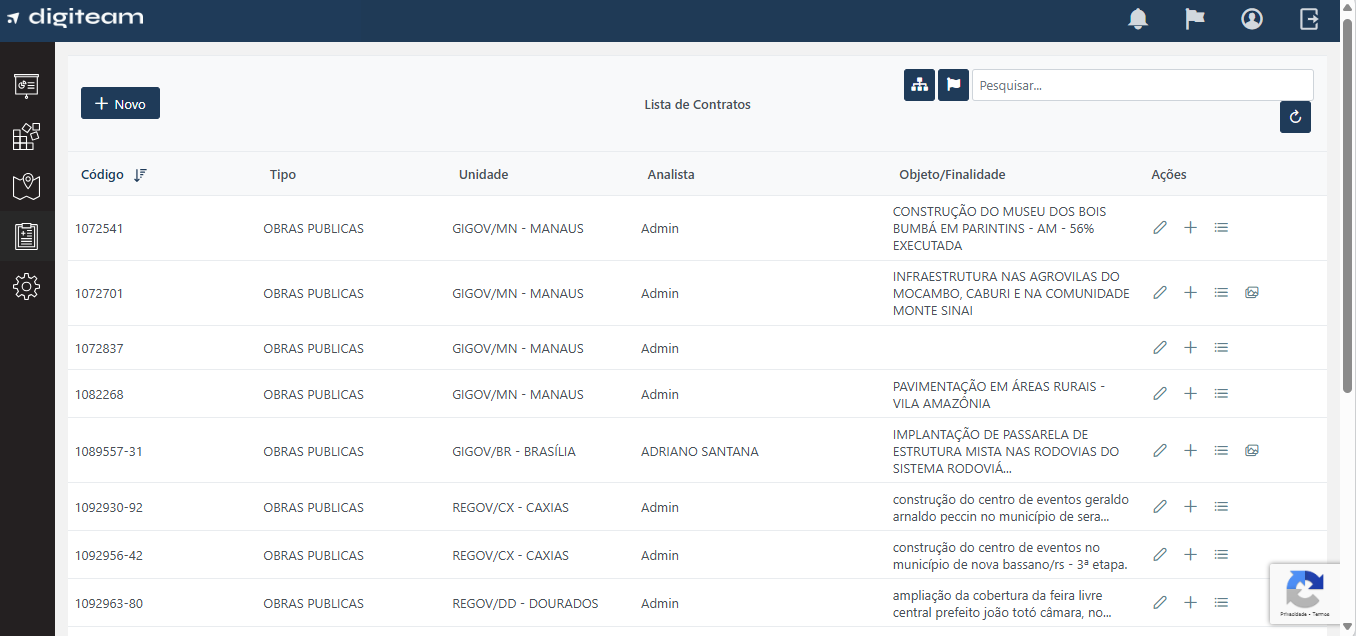Open the notifications bell
This screenshot has width=1356, height=636.
(x=1138, y=19)
